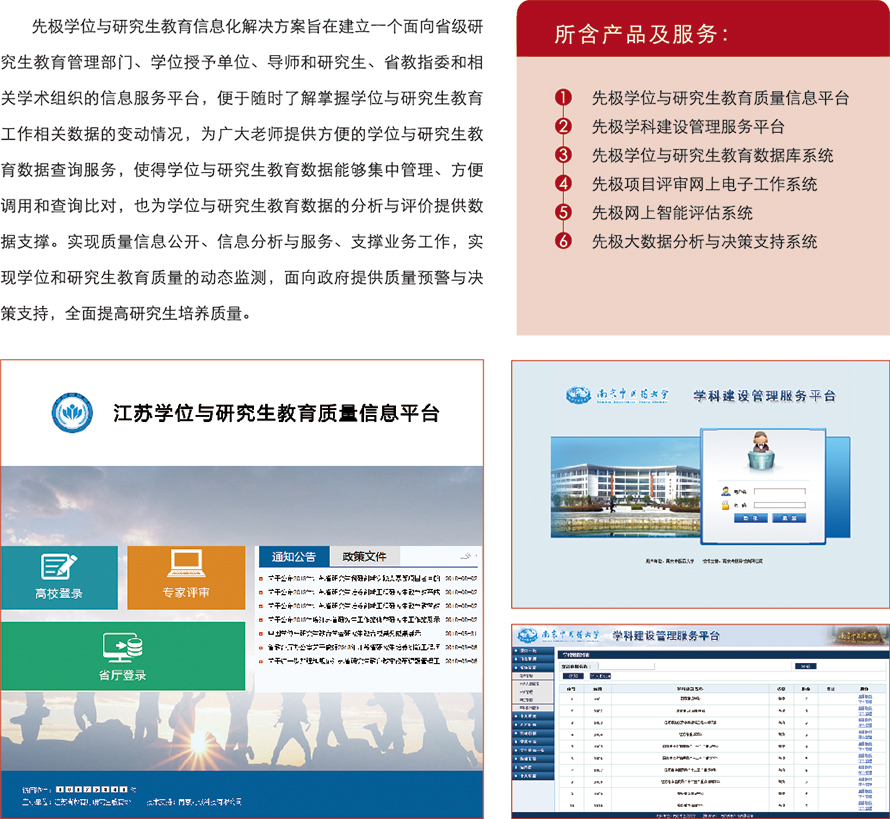Click the campus building photo on login page
The height and width of the screenshot is (819, 890).
[625, 488]
